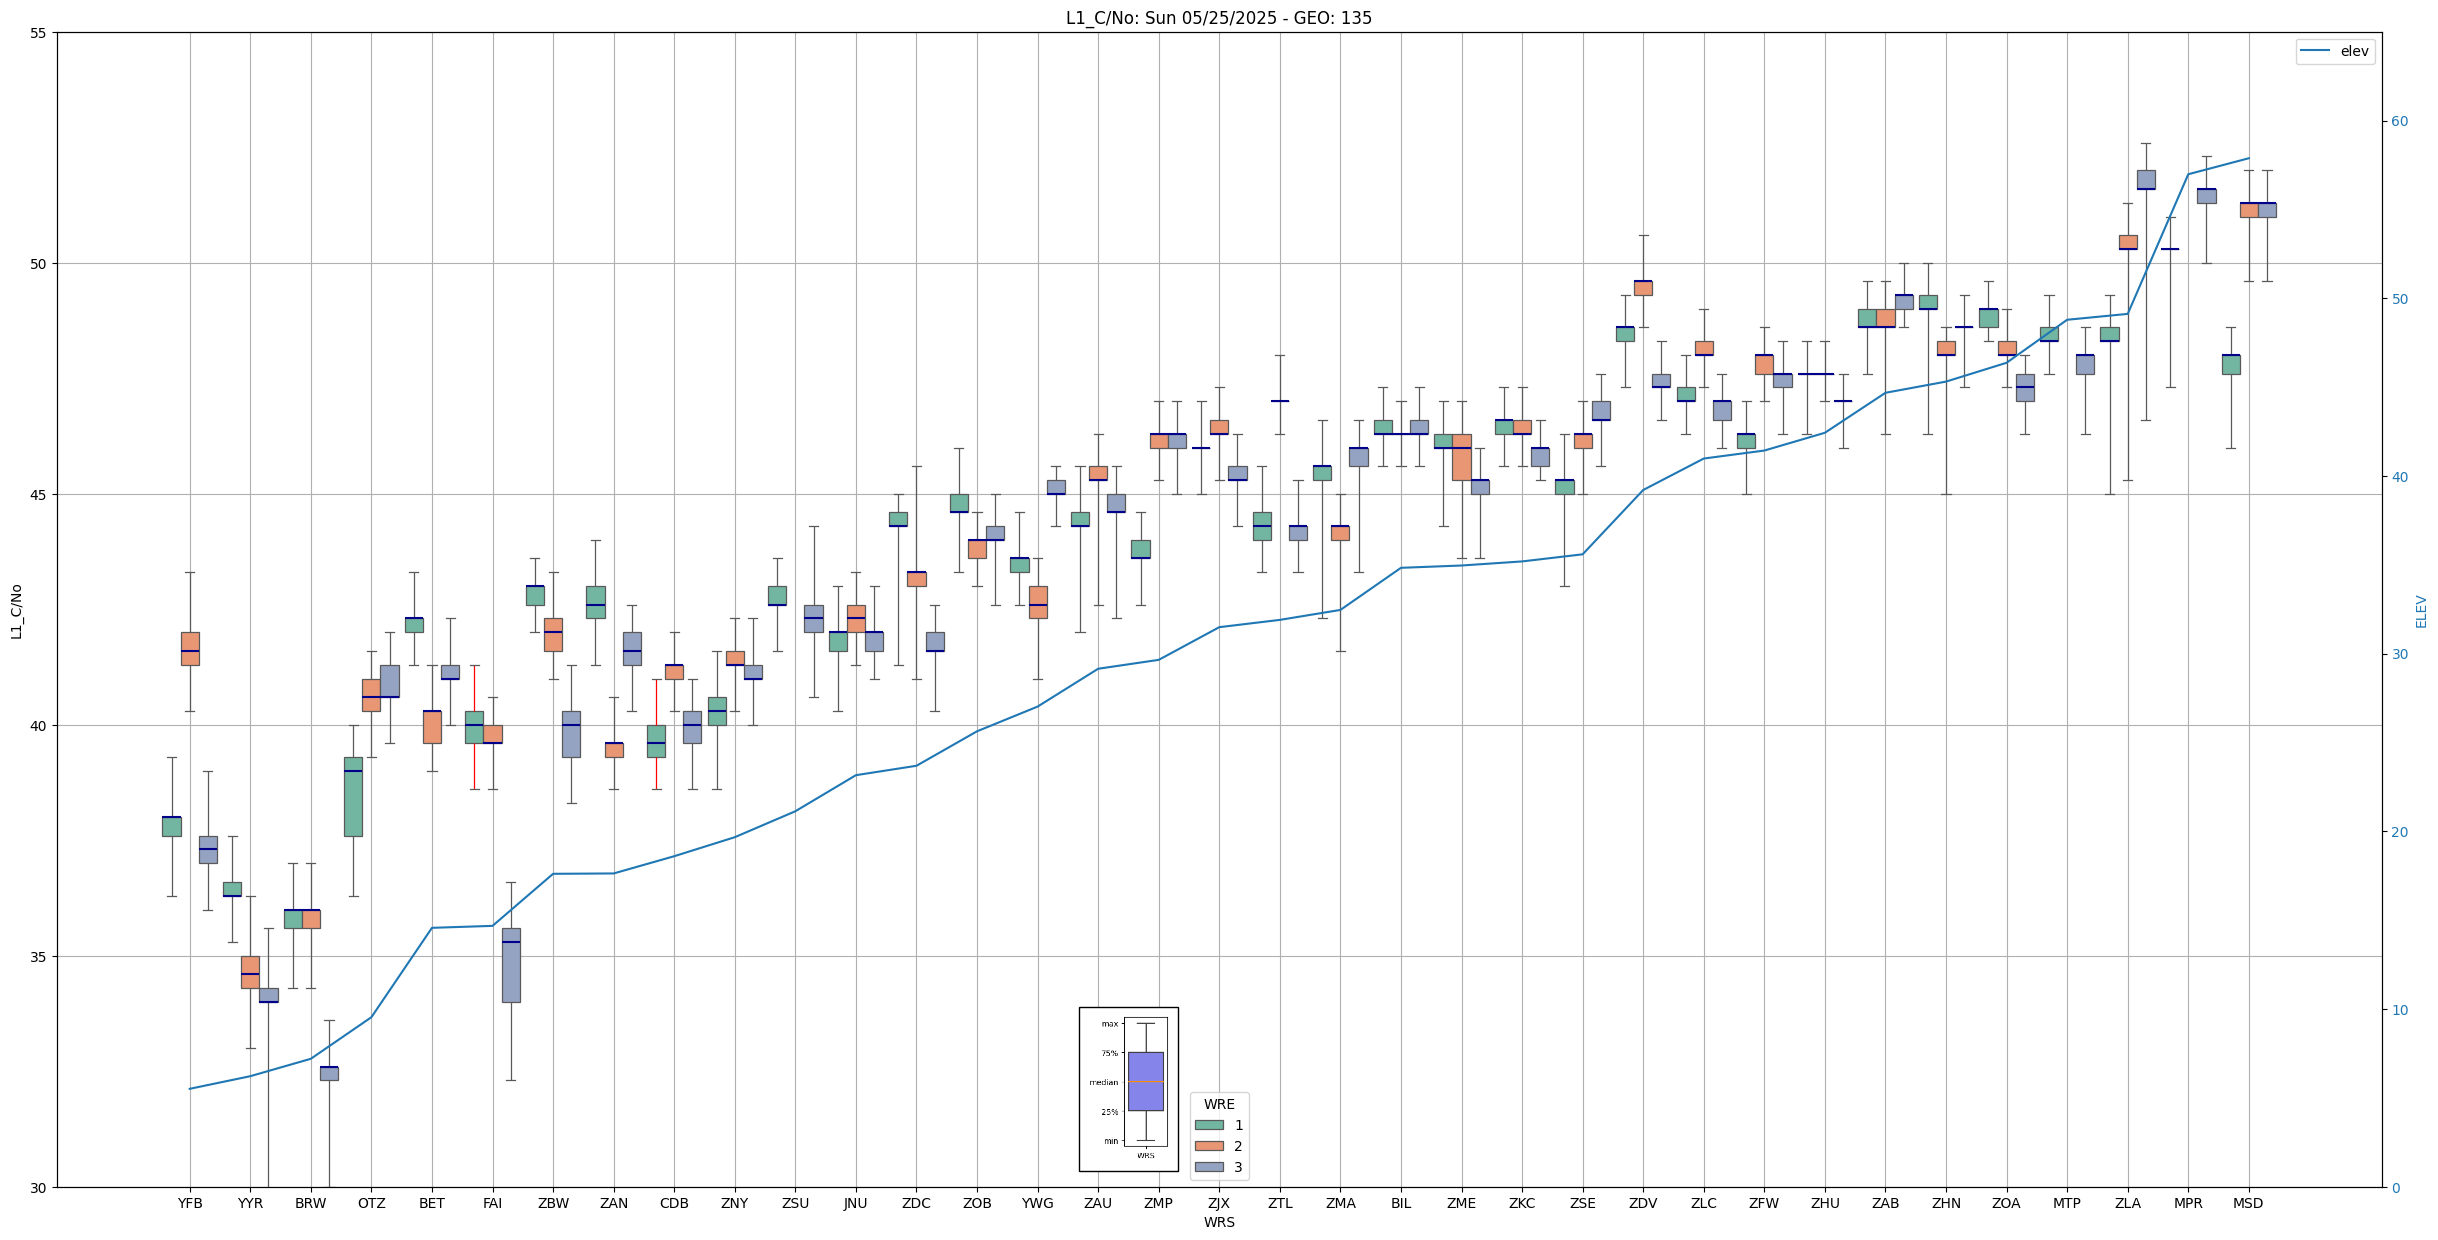Click the chart title text
Image resolution: width=2438 pixels, height=1240 pixels.
tap(1218, 18)
